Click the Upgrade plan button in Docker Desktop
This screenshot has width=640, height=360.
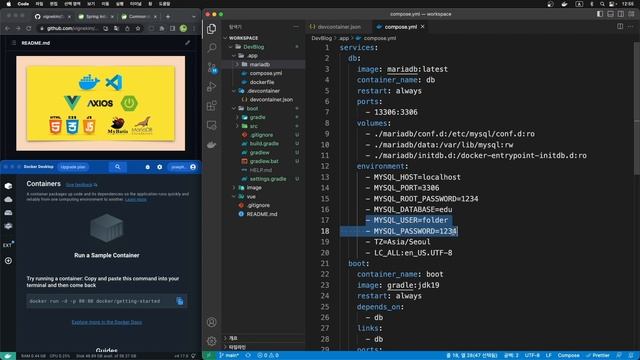(73, 167)
